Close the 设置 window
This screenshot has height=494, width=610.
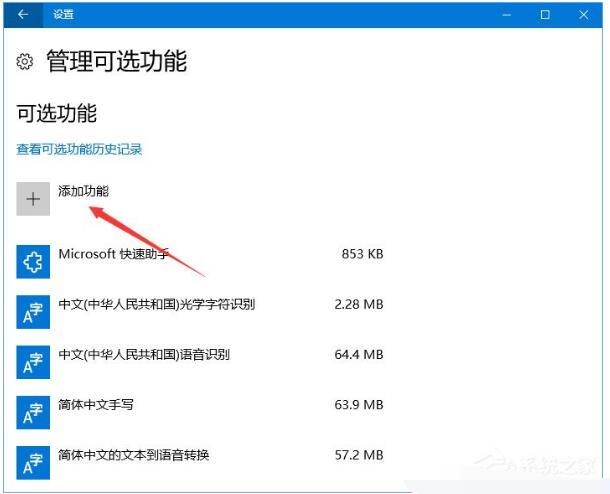(583, 15)
